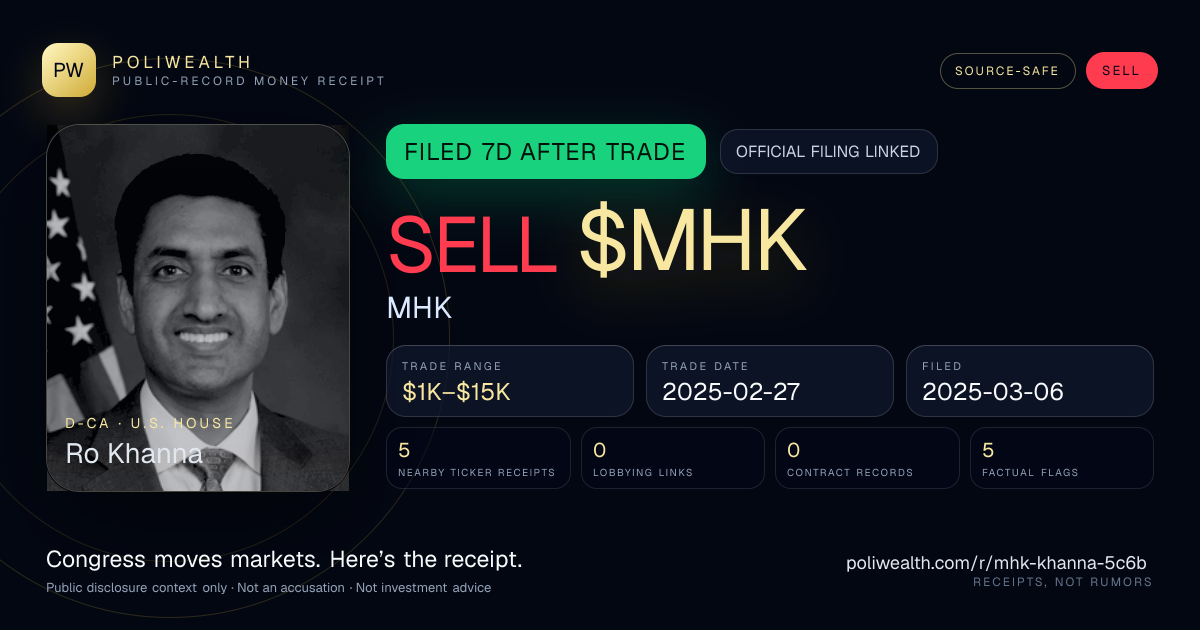
Task: Click the PW gold logo icon
Action: pos(69,70)
